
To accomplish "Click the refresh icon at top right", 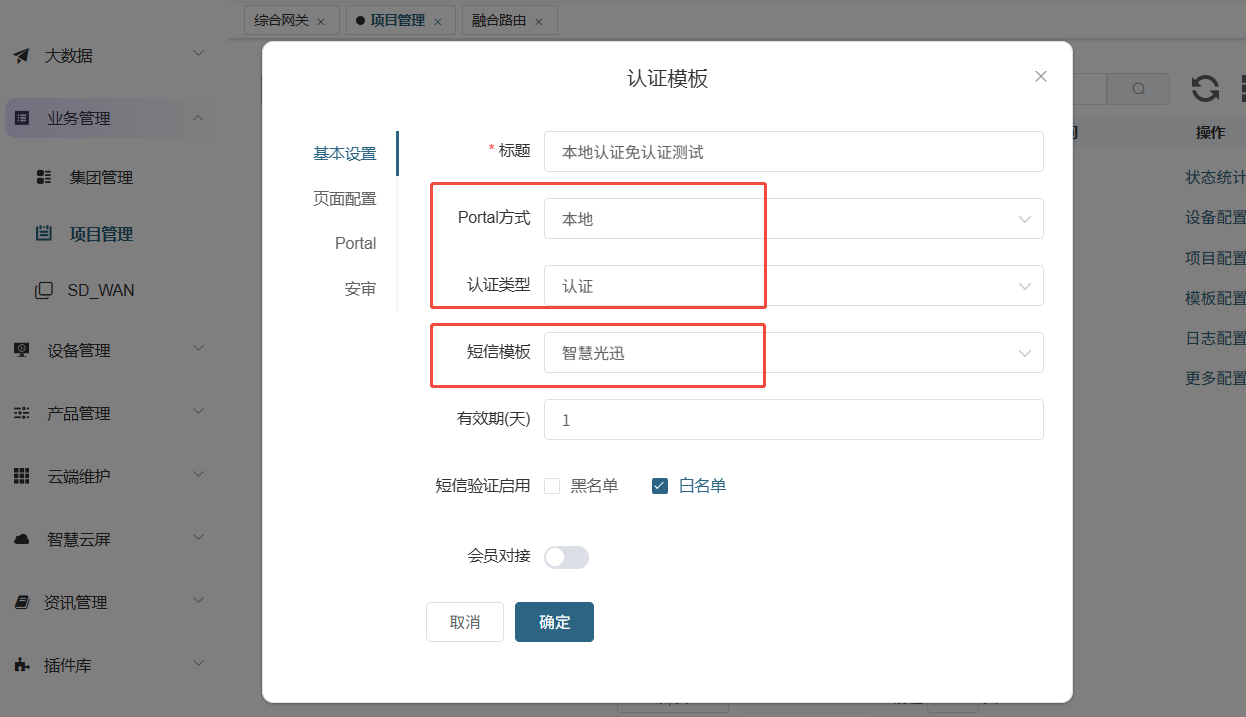I will [1205, 89].
